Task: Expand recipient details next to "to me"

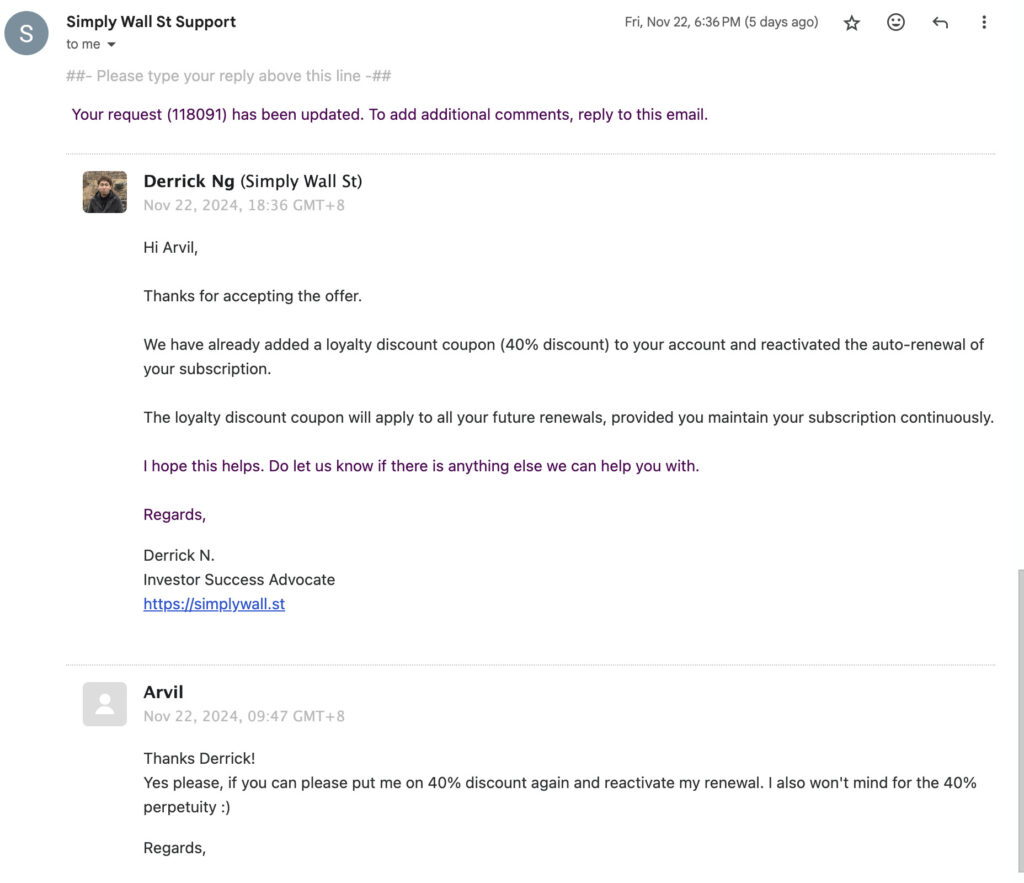Action: click(111, 45)
